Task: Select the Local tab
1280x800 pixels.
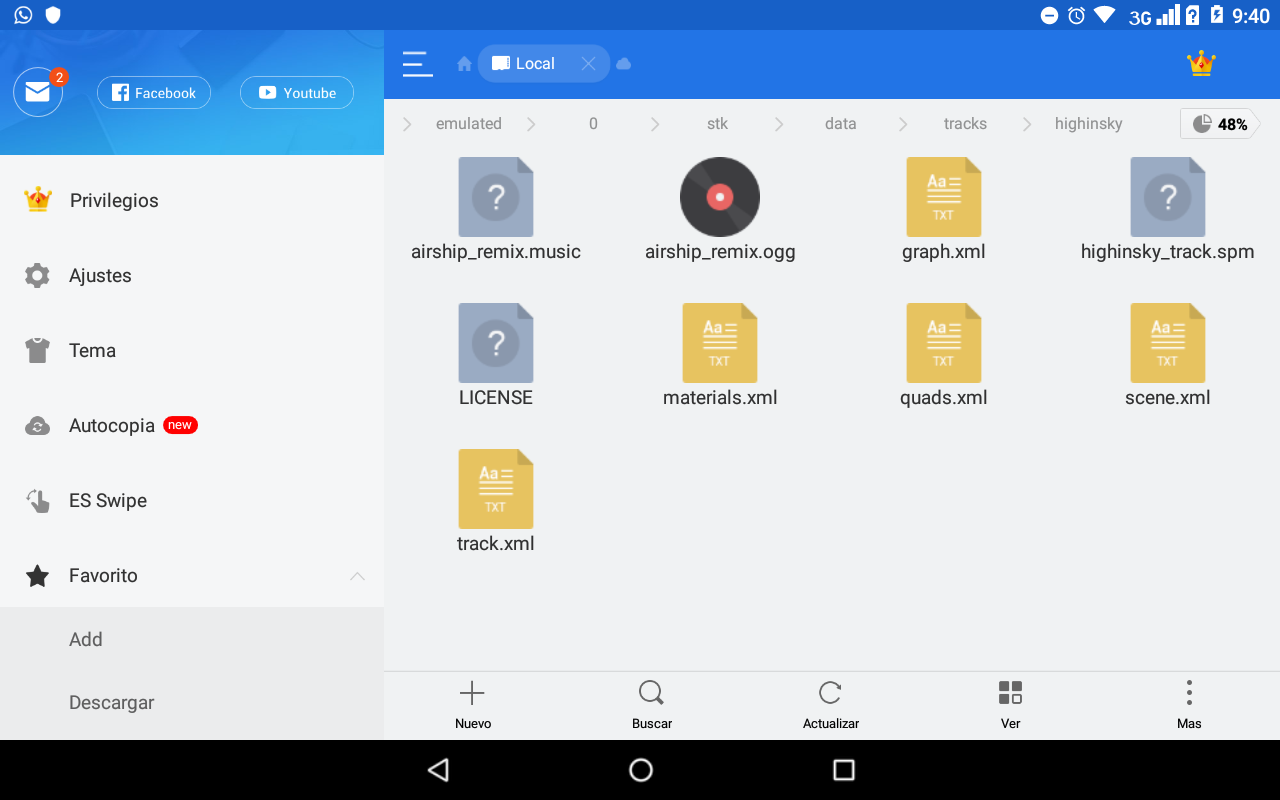Action: pyautogui.click(x=530, y=64)
